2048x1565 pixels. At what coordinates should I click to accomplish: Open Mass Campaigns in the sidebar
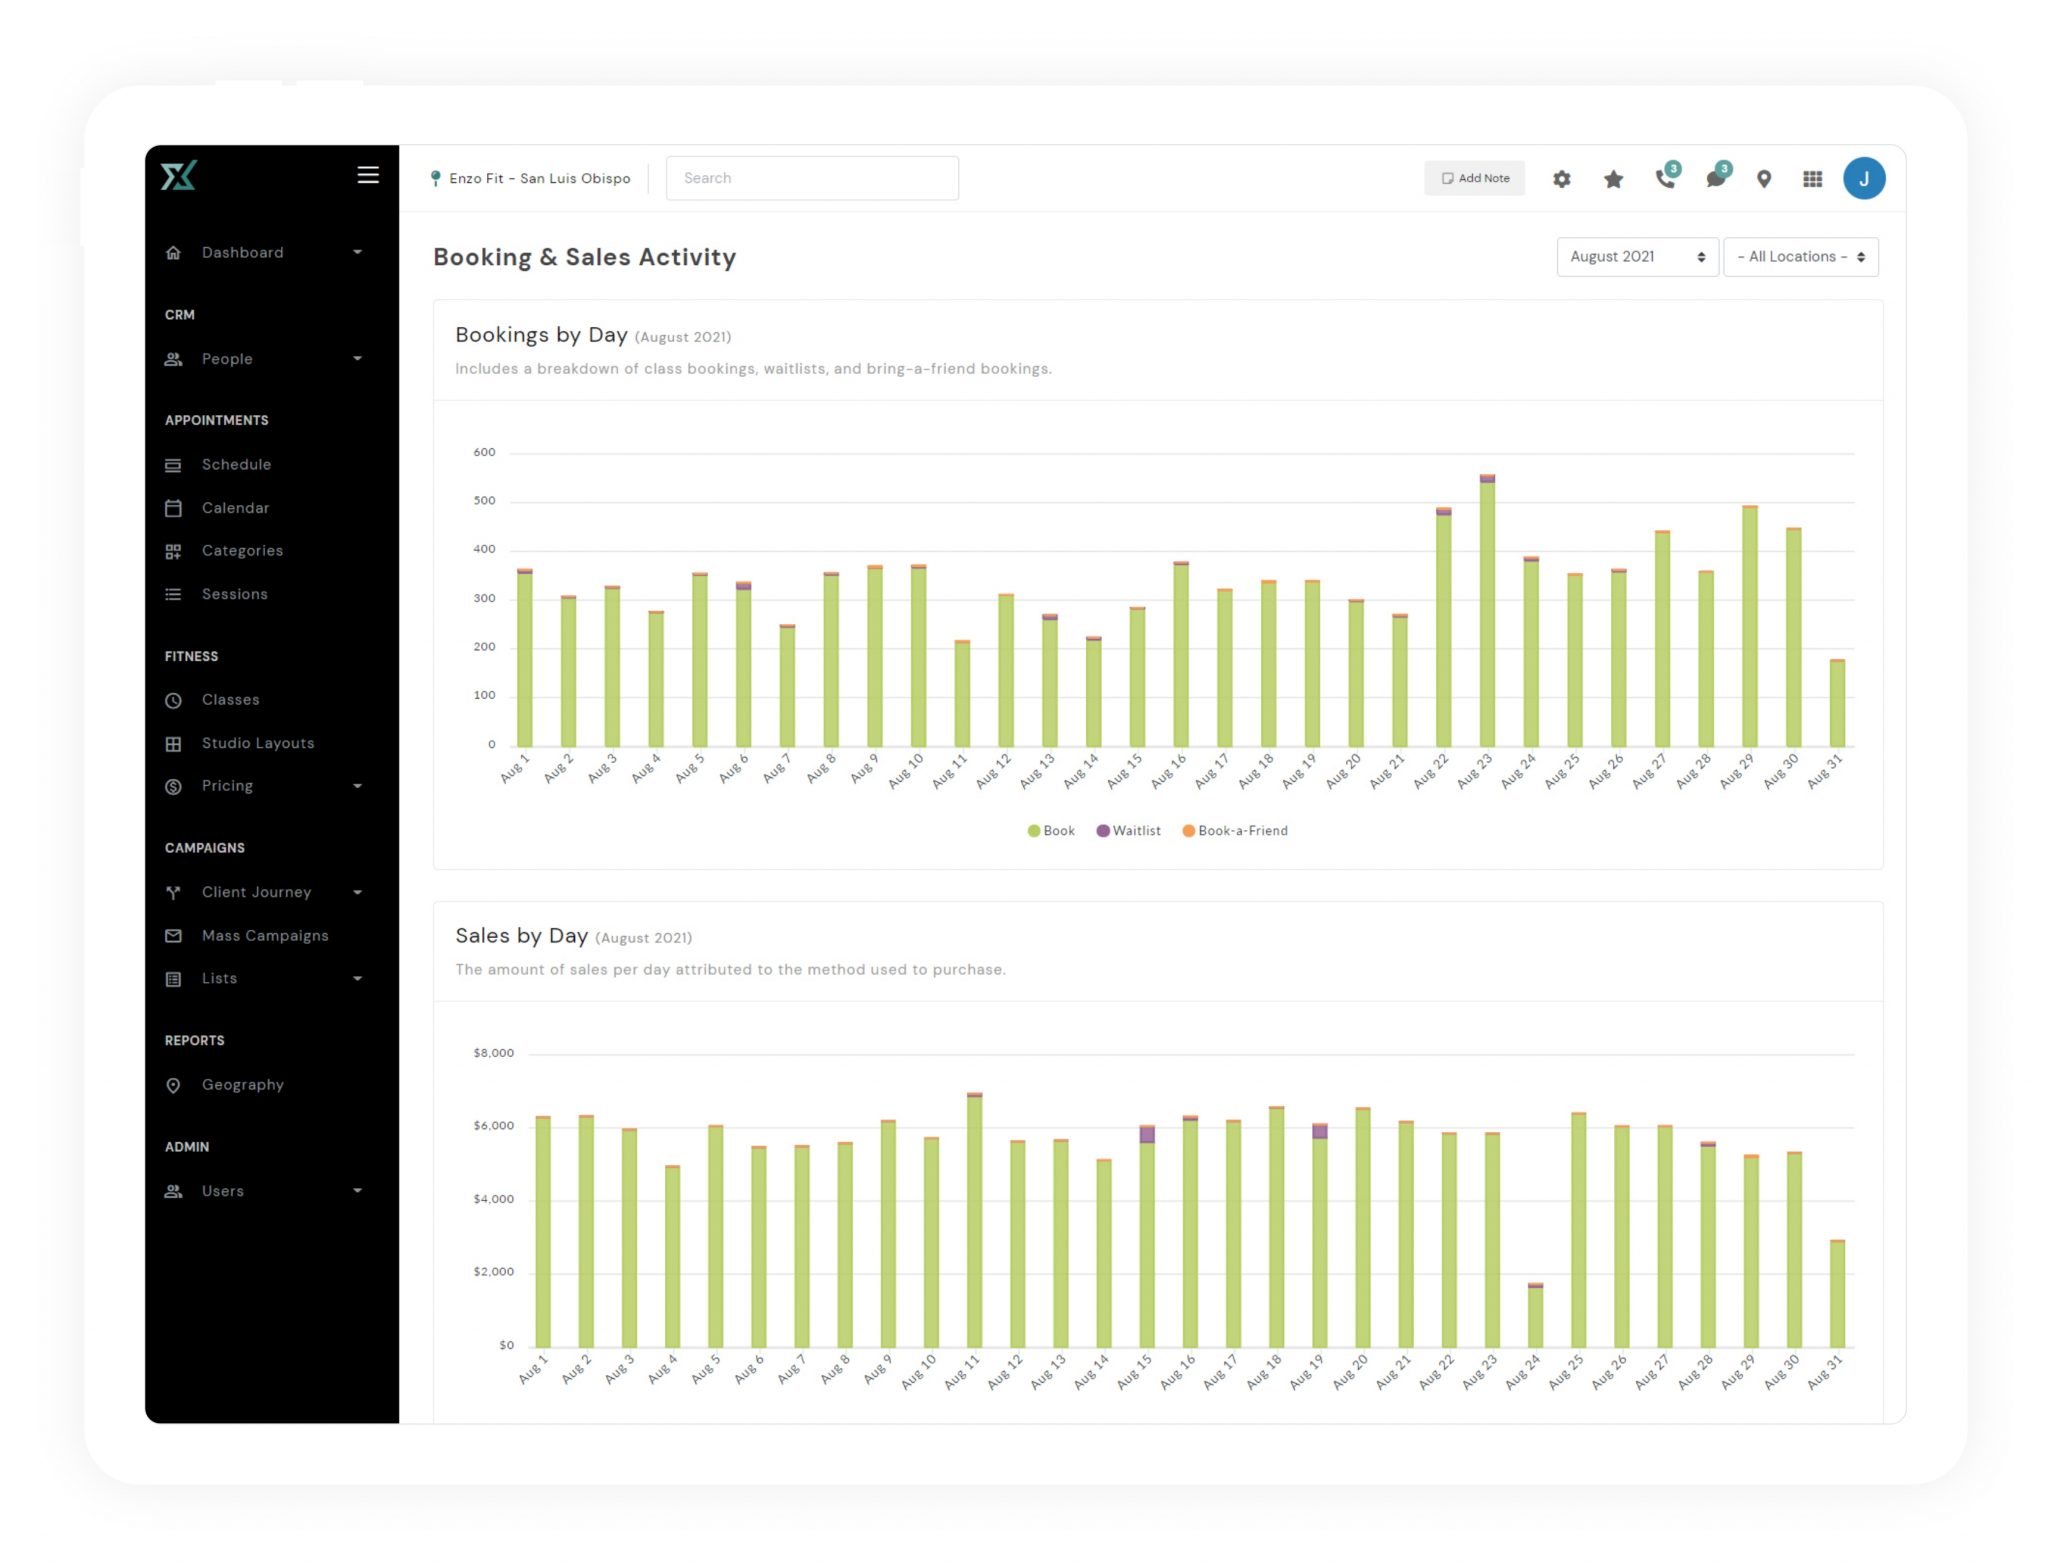[x=264, y=936]
